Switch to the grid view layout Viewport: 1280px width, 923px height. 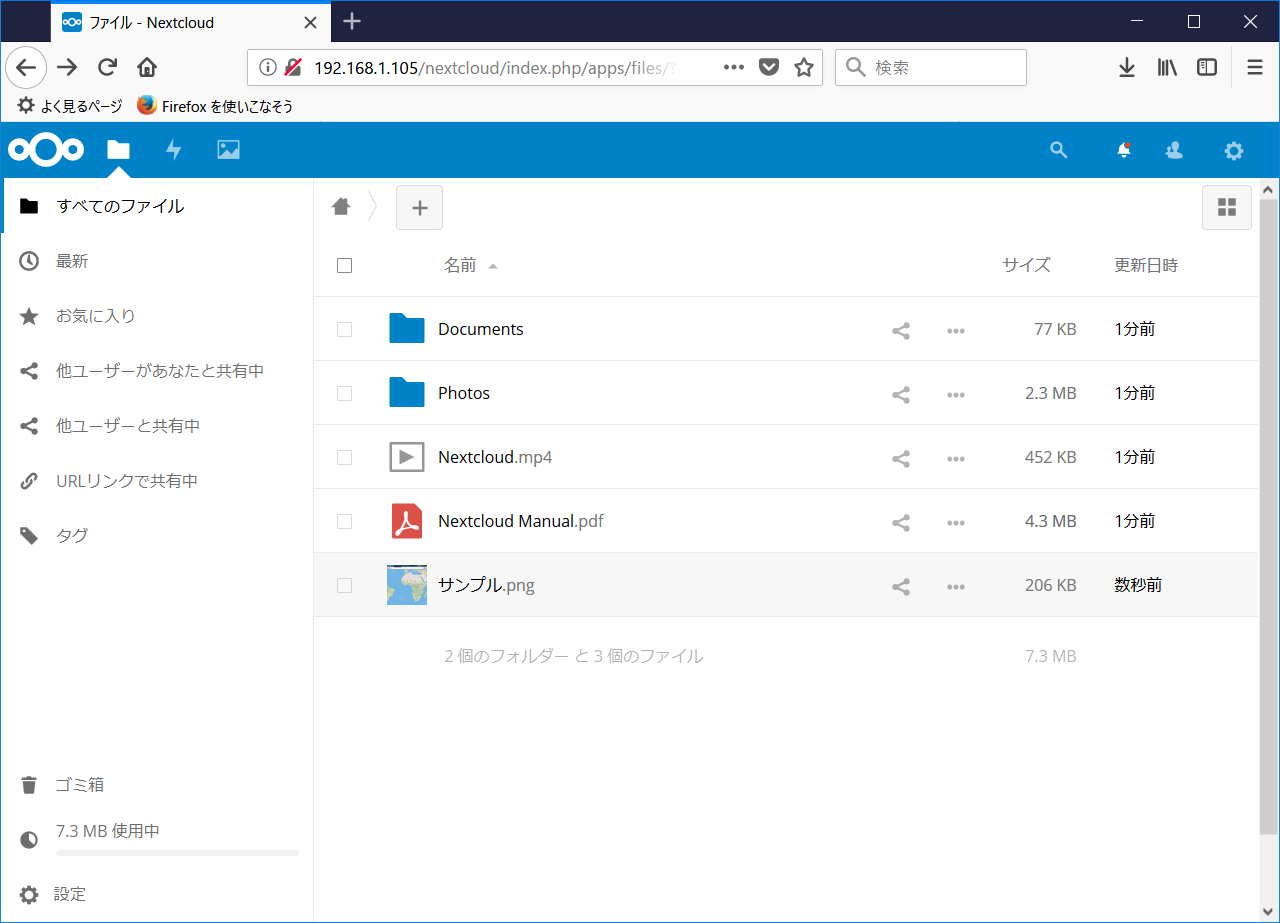[1227, 207]
